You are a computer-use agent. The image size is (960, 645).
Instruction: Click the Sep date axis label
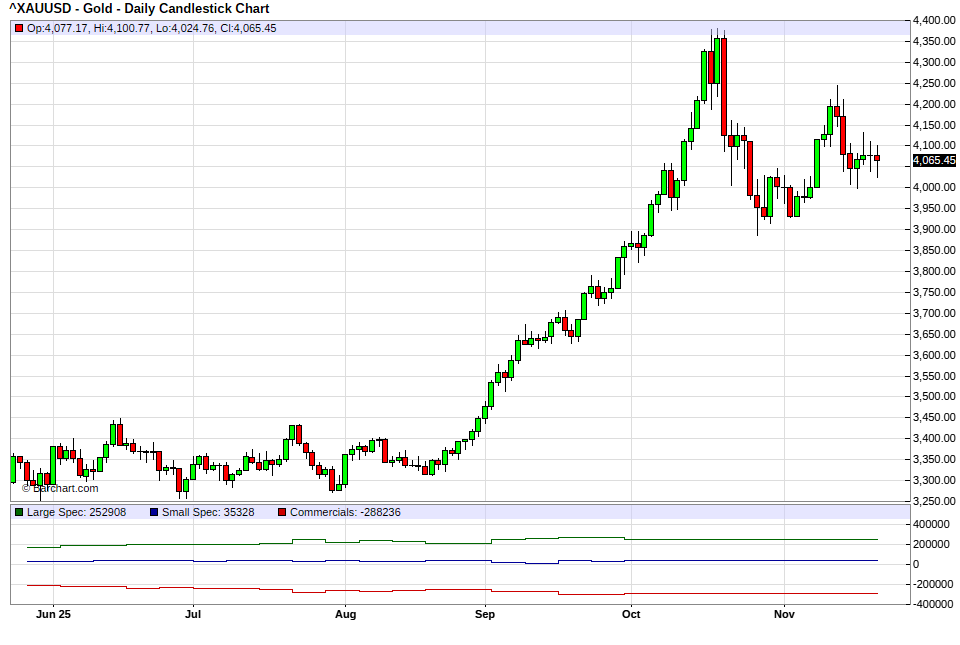[x=485, y=614]
